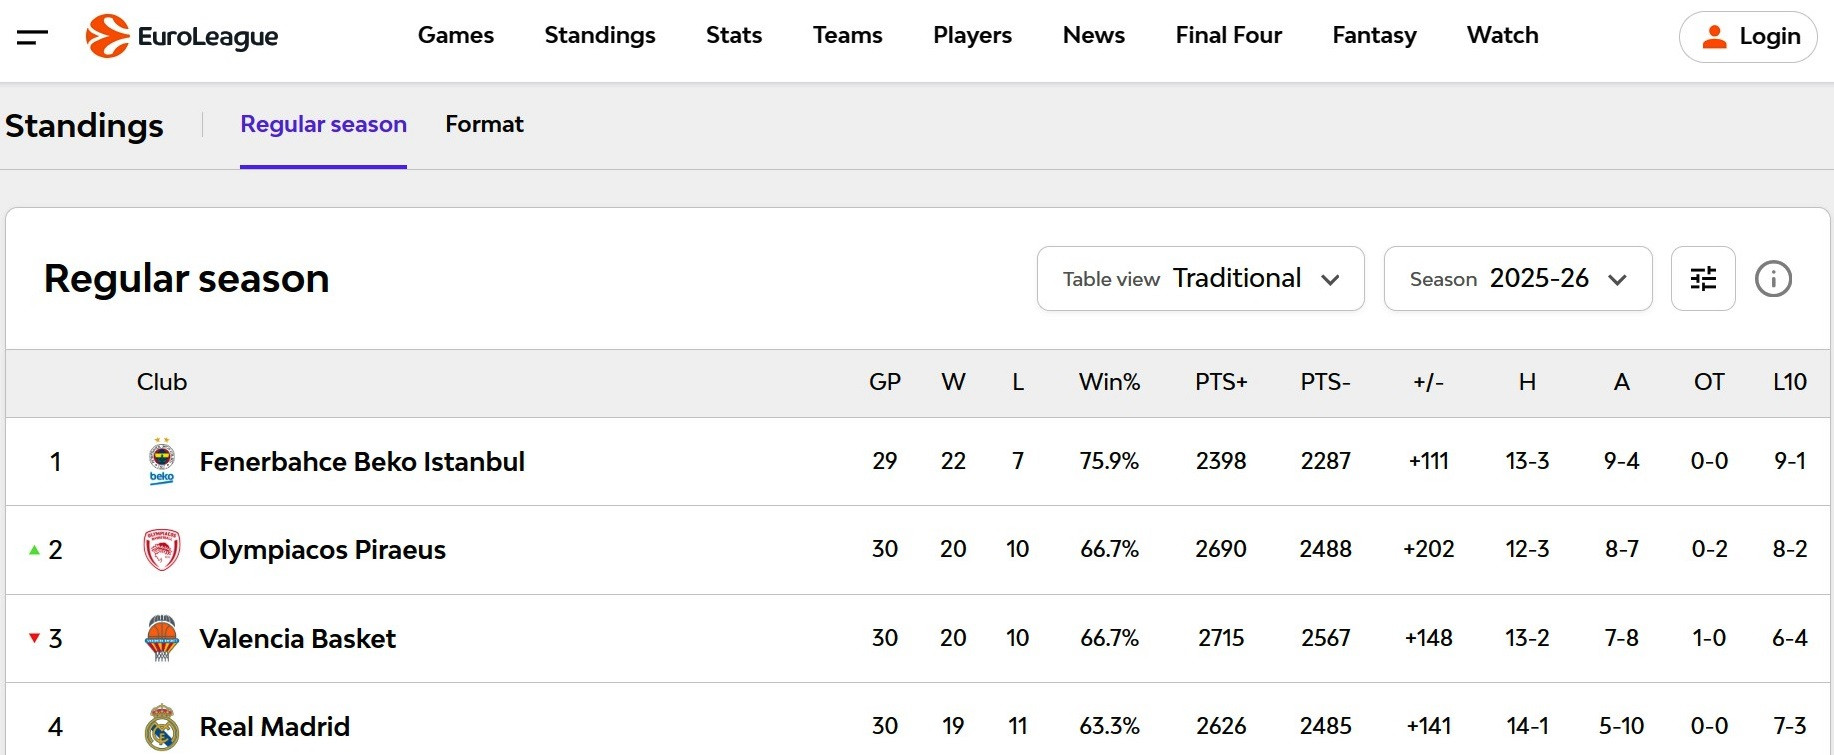This screenshot has width=1834, height=755.
Task: Sort the standings by the PTS+ column header
Action: 1220,382
